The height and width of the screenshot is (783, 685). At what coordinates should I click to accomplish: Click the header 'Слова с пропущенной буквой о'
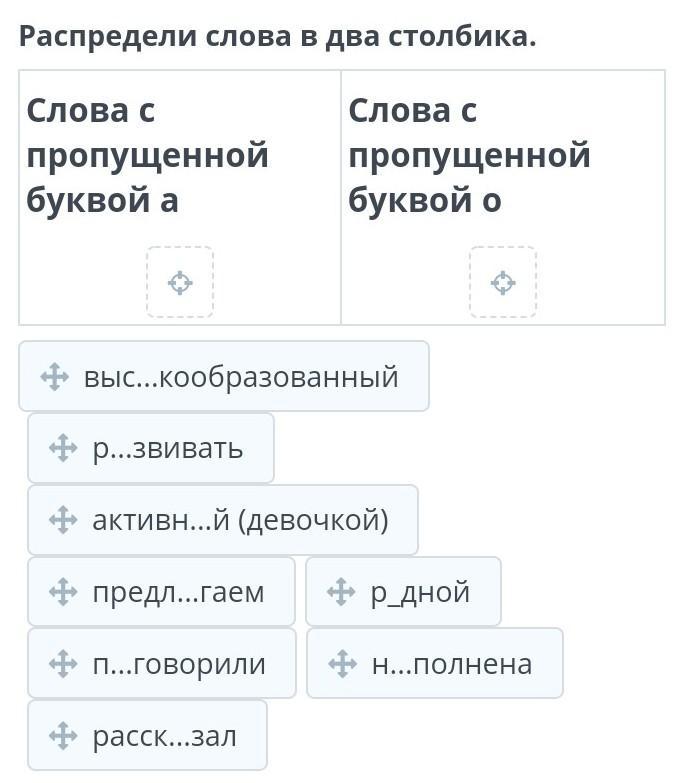(x=470, y=155)
